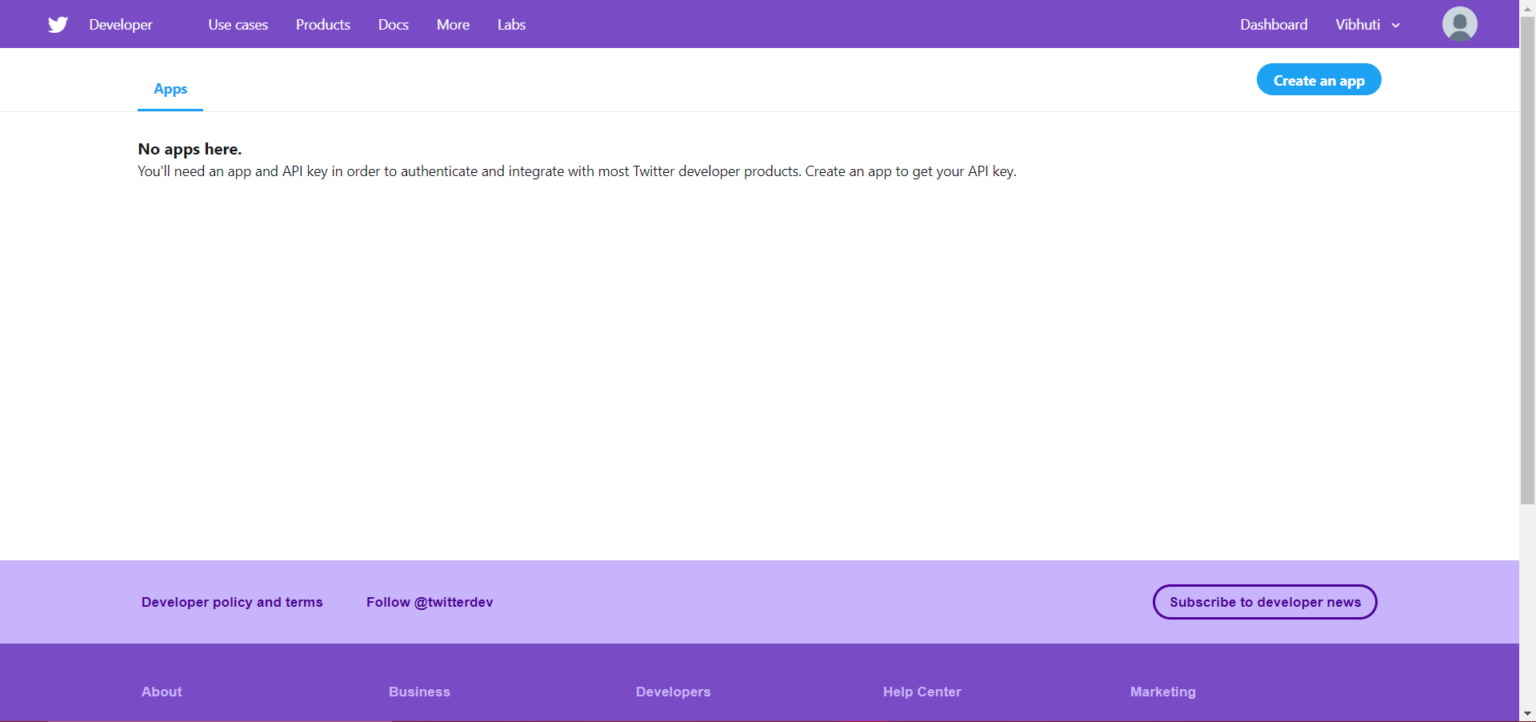Image resolution: width=1536 pixels, height=722 pixels.
Task: Click the Twitter bird logo
Action: coord(57,24)
